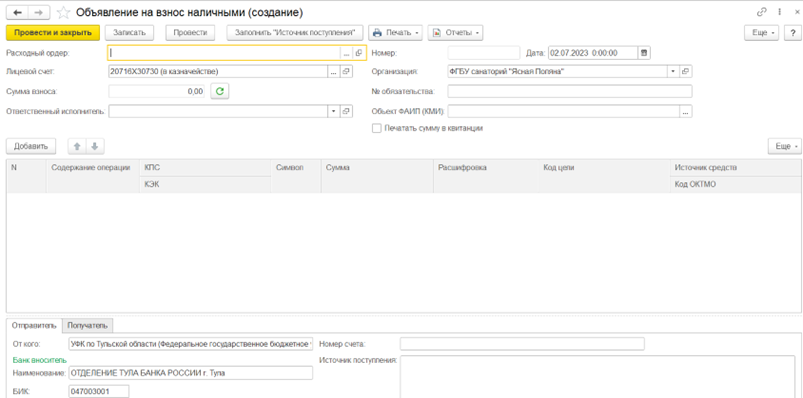The width and height of the screenshot is (803, 398).
Task: Choose Расходный ордер via ellipsis button
Action: click(347, 53)
